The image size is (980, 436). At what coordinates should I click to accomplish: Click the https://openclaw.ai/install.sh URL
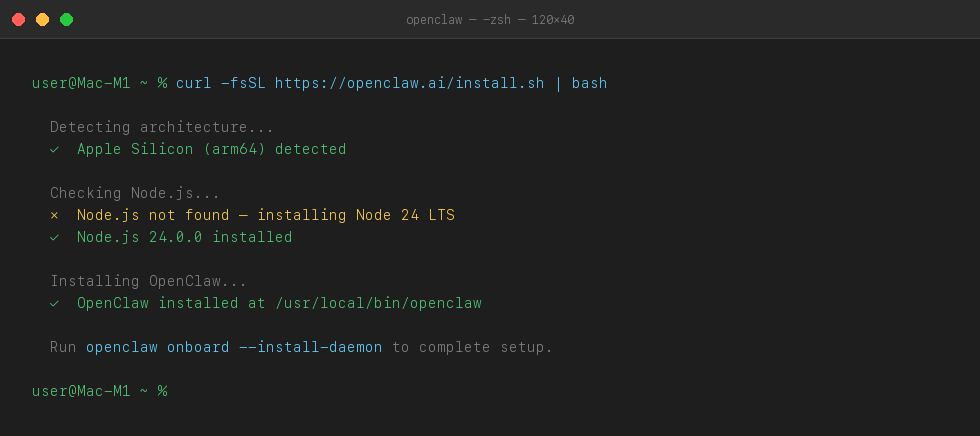(x=409, y=83)
